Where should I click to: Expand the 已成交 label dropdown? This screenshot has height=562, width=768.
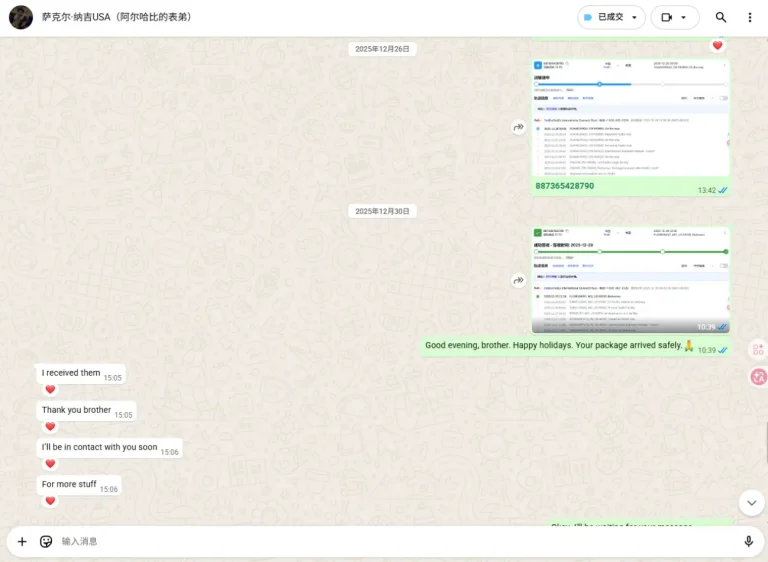coord(611,17)
